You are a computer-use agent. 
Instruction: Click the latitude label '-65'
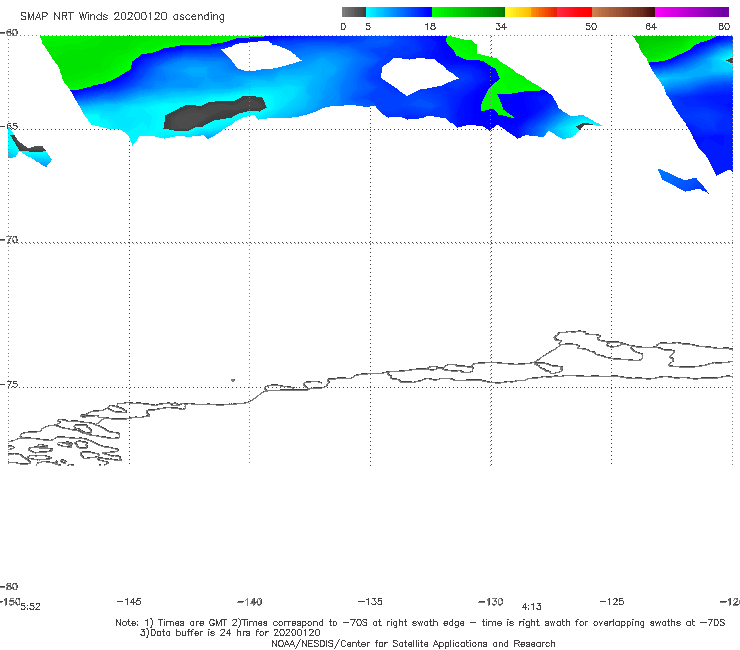click(x=9, y=127)
